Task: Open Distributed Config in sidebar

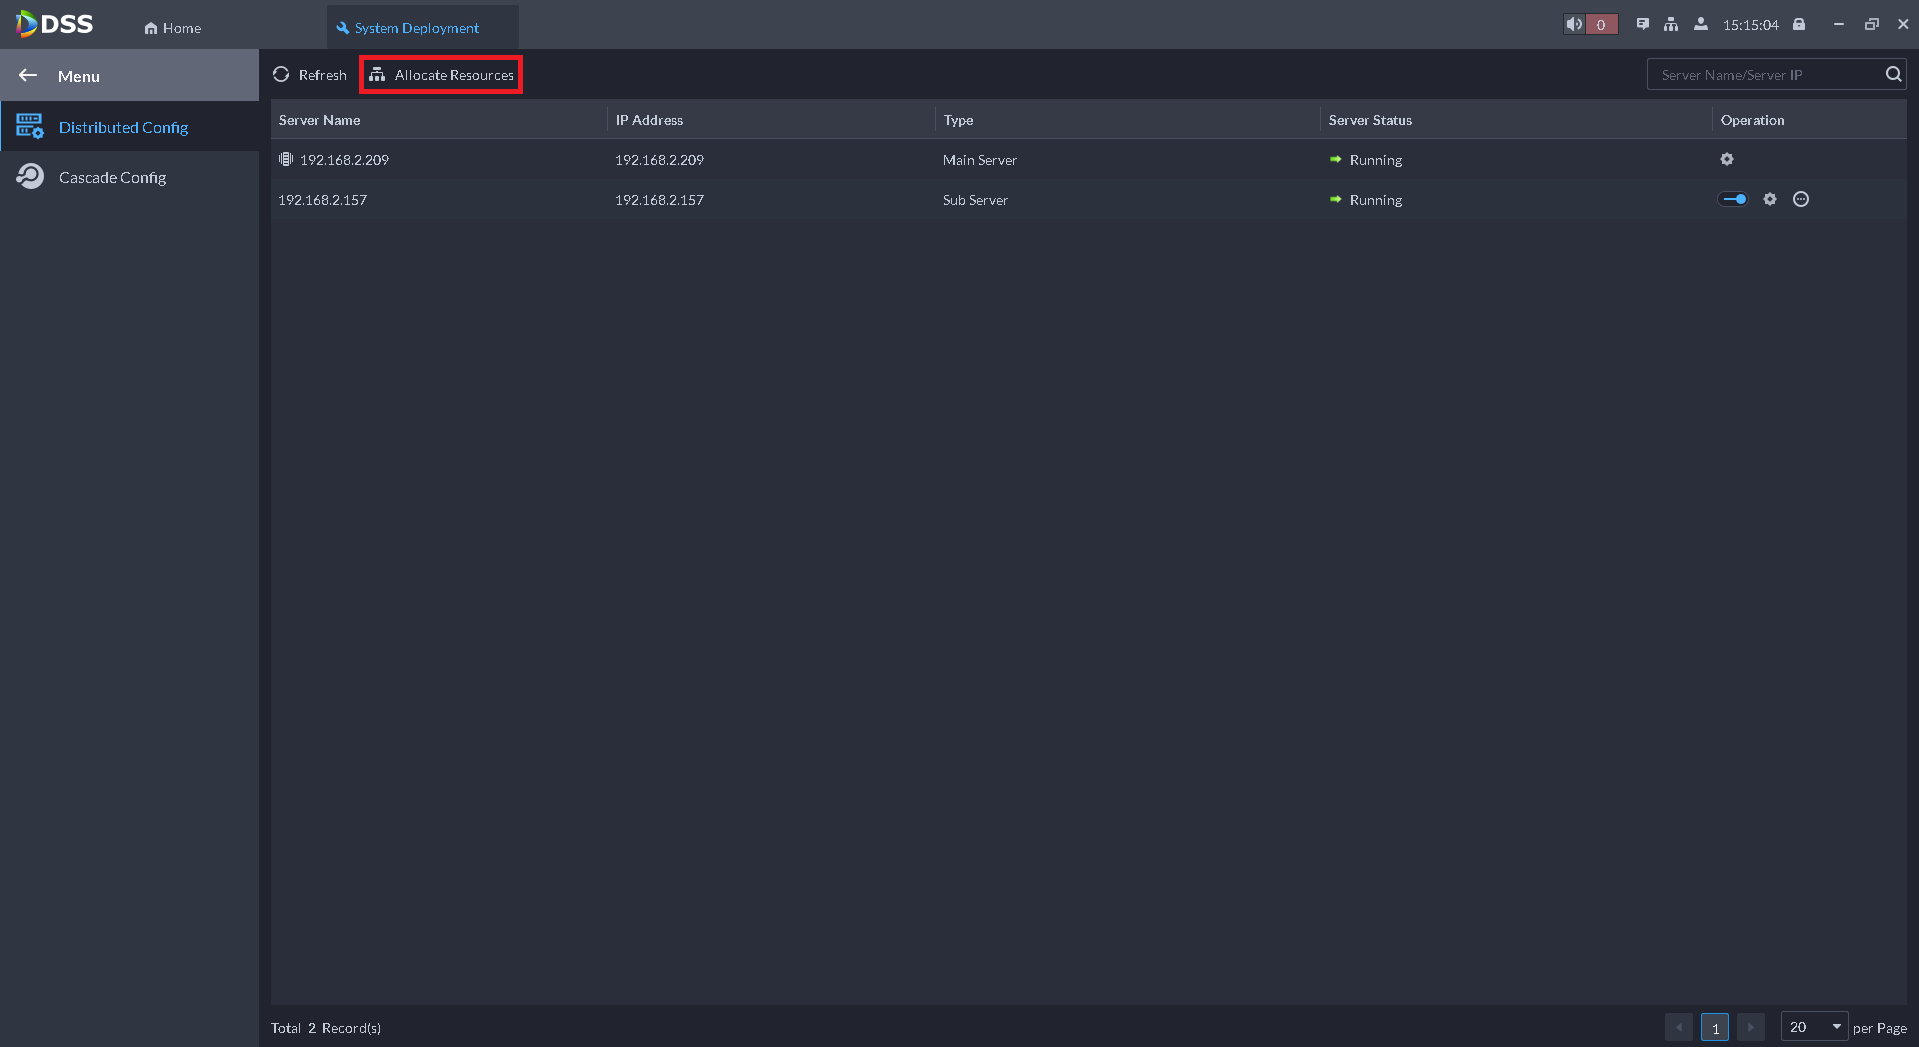Action: [x=123, y=127]
